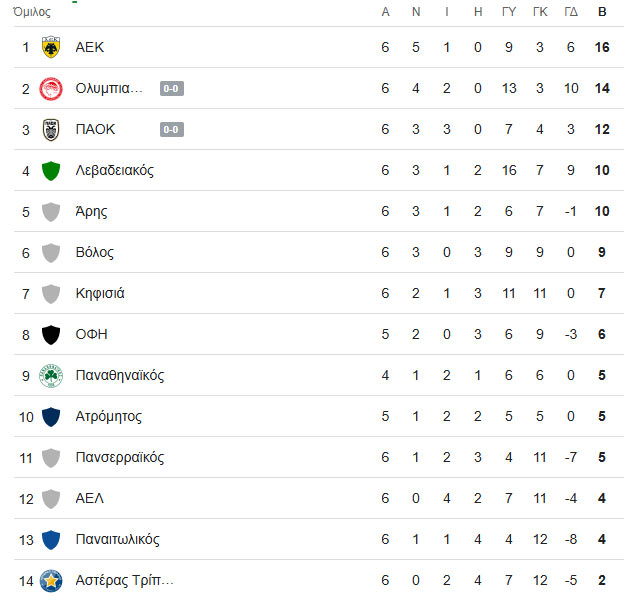Open the Λεβαδειακός team link
This screenshot has width=624, height=604.
click(114, 170)
